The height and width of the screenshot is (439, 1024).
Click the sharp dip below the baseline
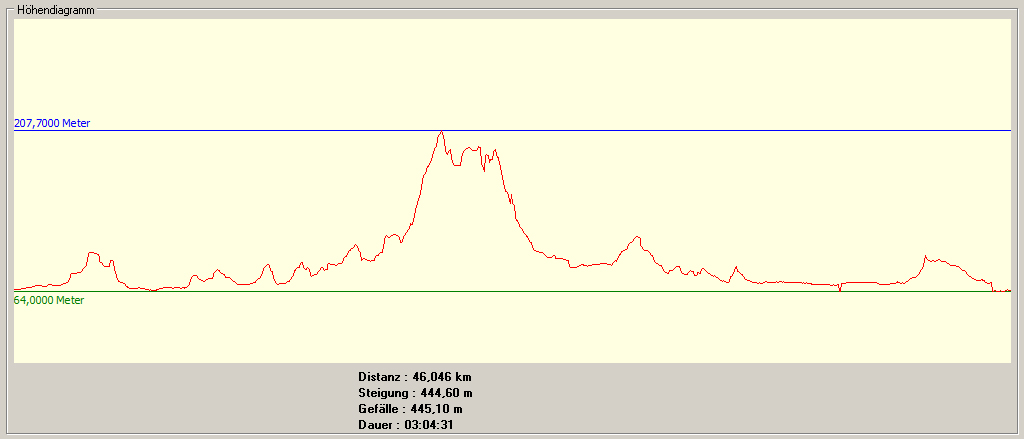[839, 289]
